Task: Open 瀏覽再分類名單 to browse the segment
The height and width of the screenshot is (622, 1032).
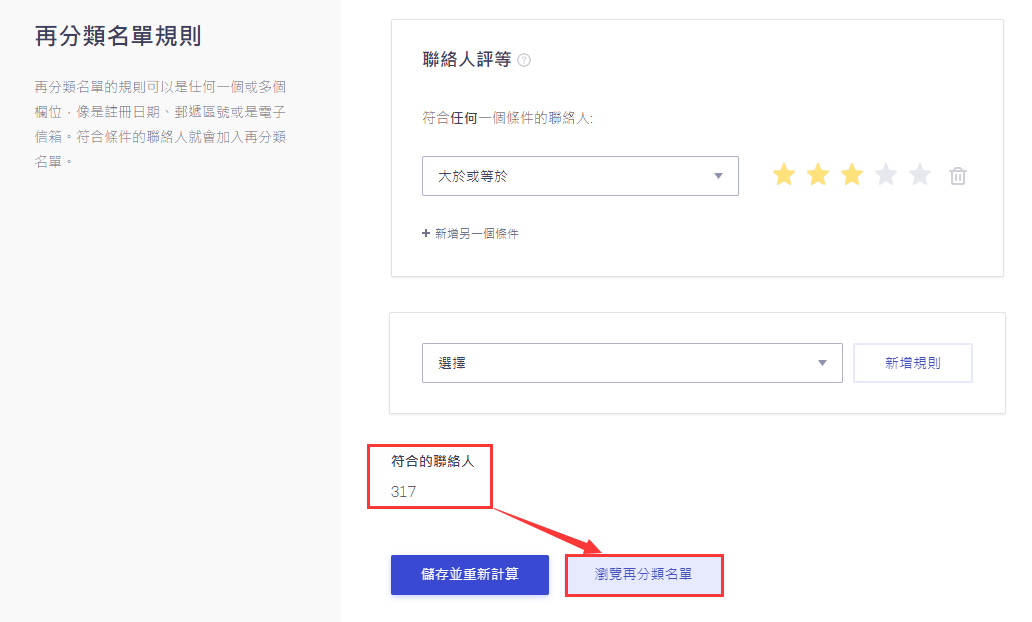Action: pos(643,575)
